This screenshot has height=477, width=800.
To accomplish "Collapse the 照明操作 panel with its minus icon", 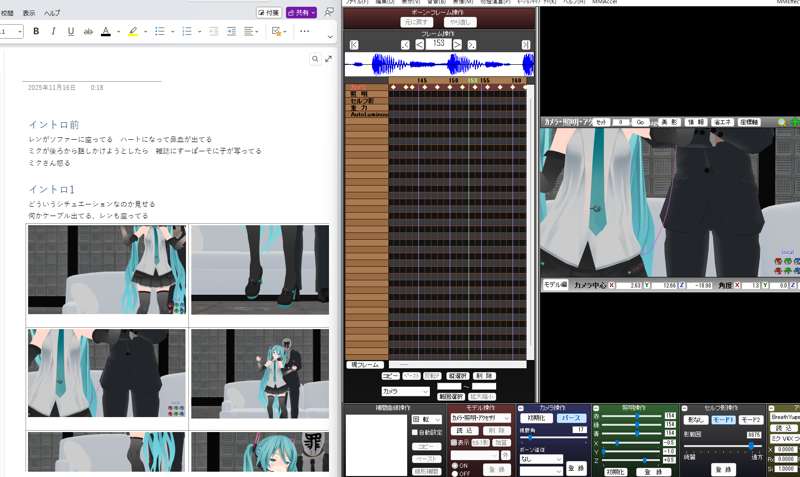I will pos(595,408).
